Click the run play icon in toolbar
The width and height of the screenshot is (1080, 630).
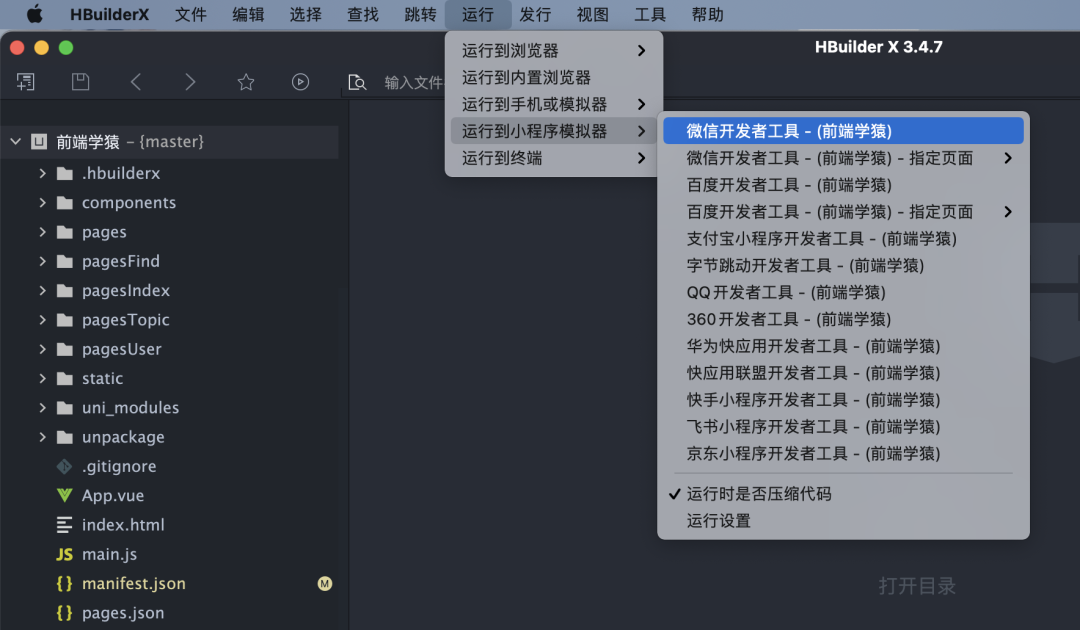coord(300,82)
